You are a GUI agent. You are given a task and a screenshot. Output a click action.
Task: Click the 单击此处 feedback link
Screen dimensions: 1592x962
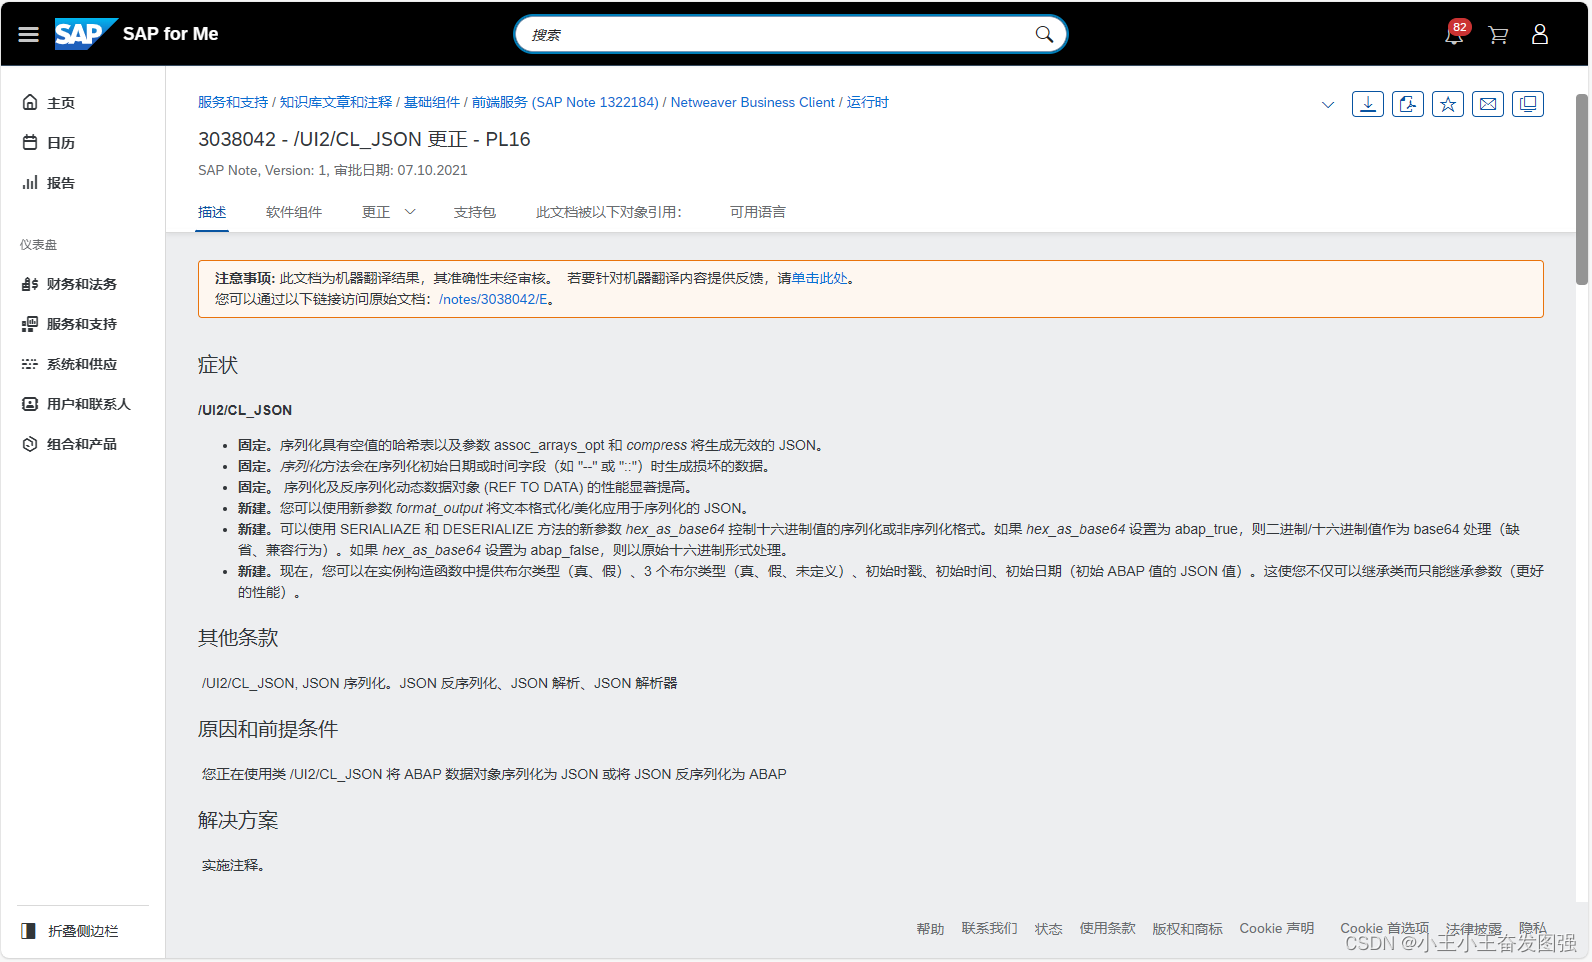click(x=820, y=278)
